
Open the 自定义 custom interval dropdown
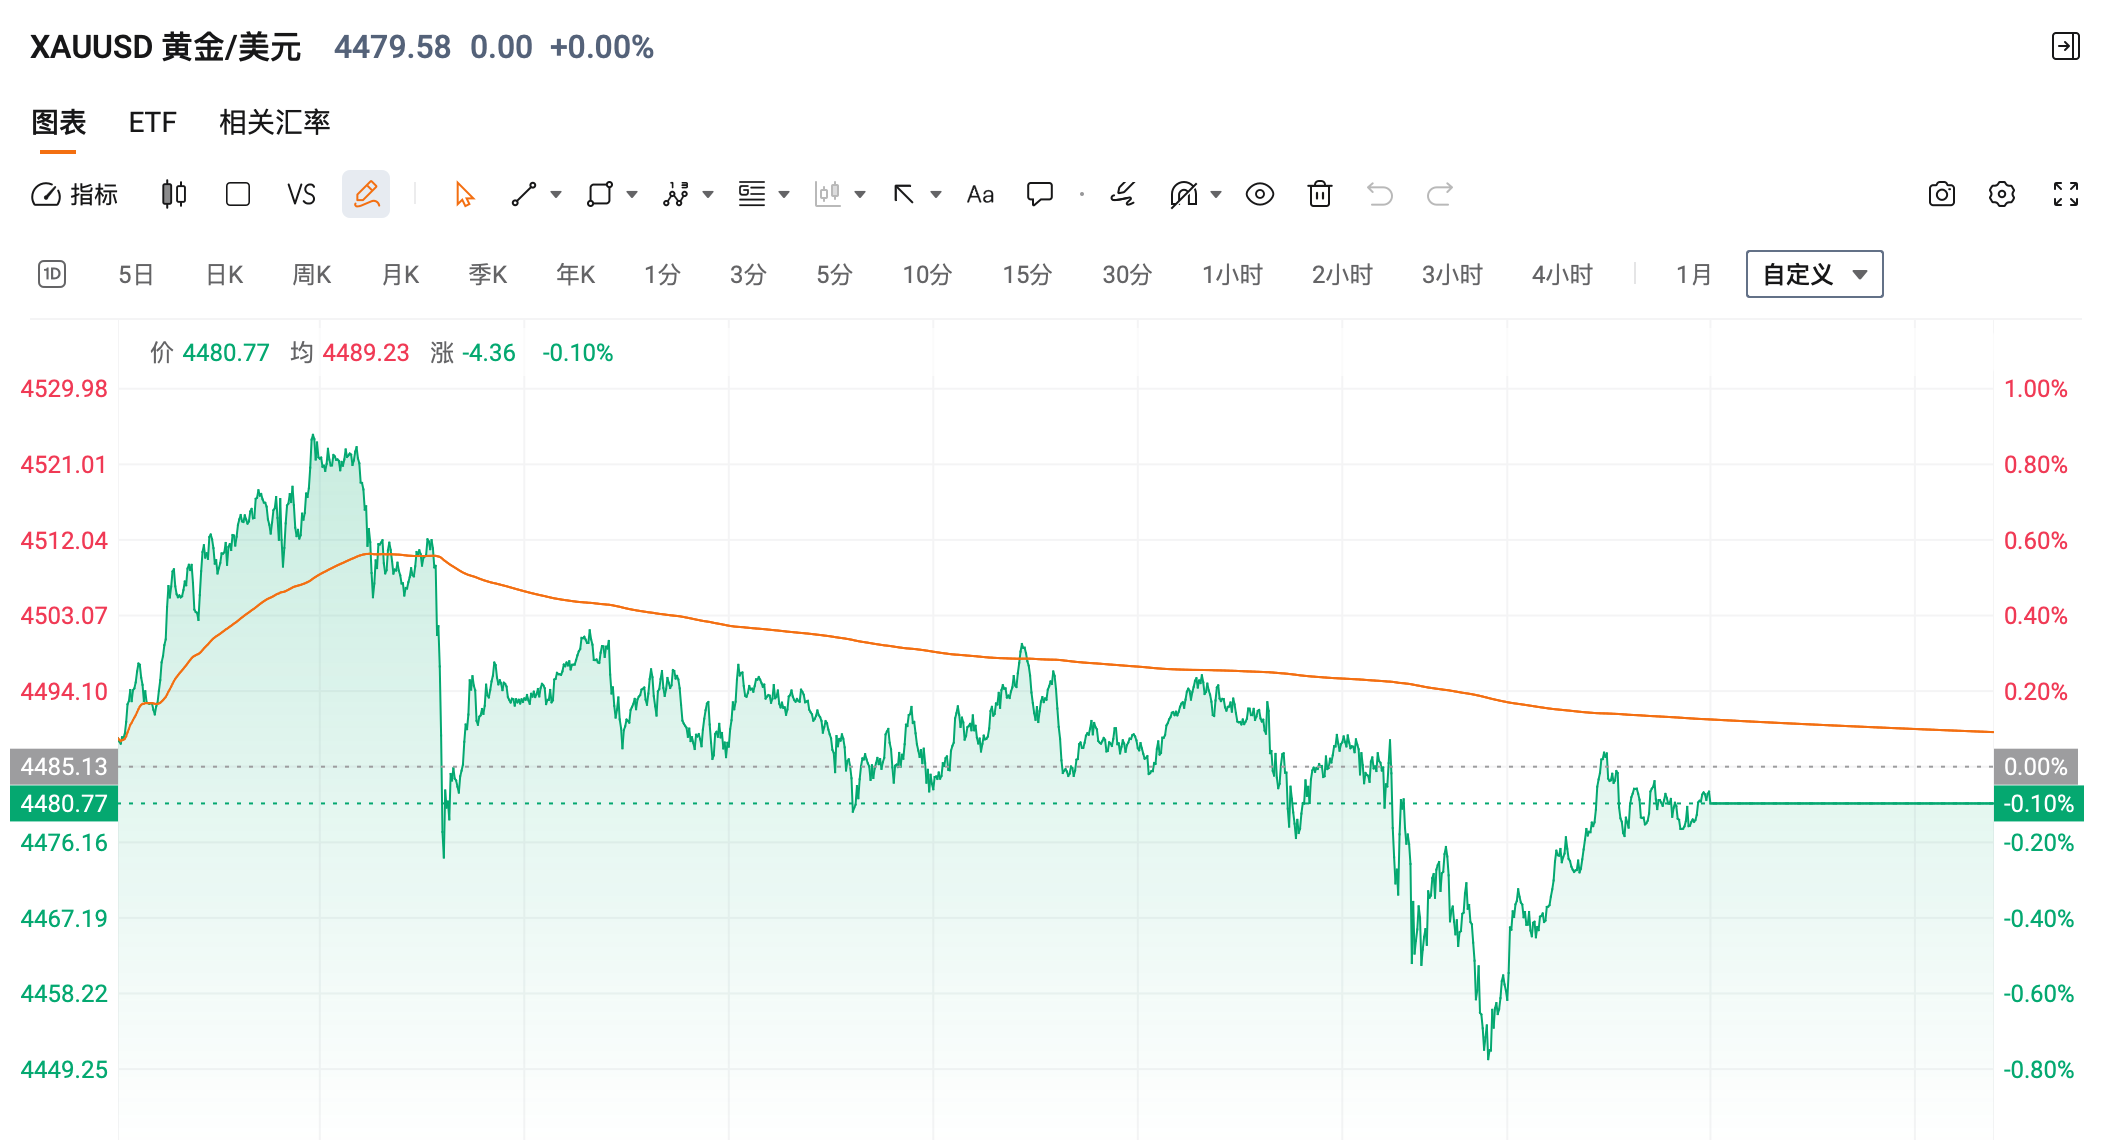(x=1813, y=273)
